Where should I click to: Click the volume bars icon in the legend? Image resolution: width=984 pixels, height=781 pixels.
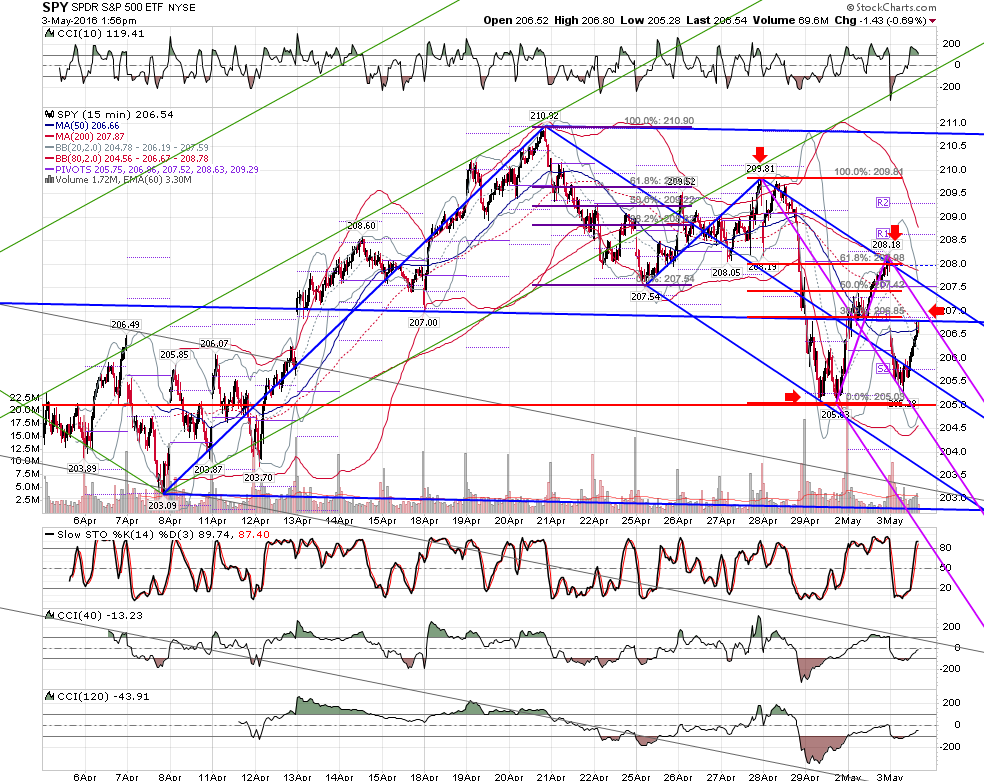point(50,179)
